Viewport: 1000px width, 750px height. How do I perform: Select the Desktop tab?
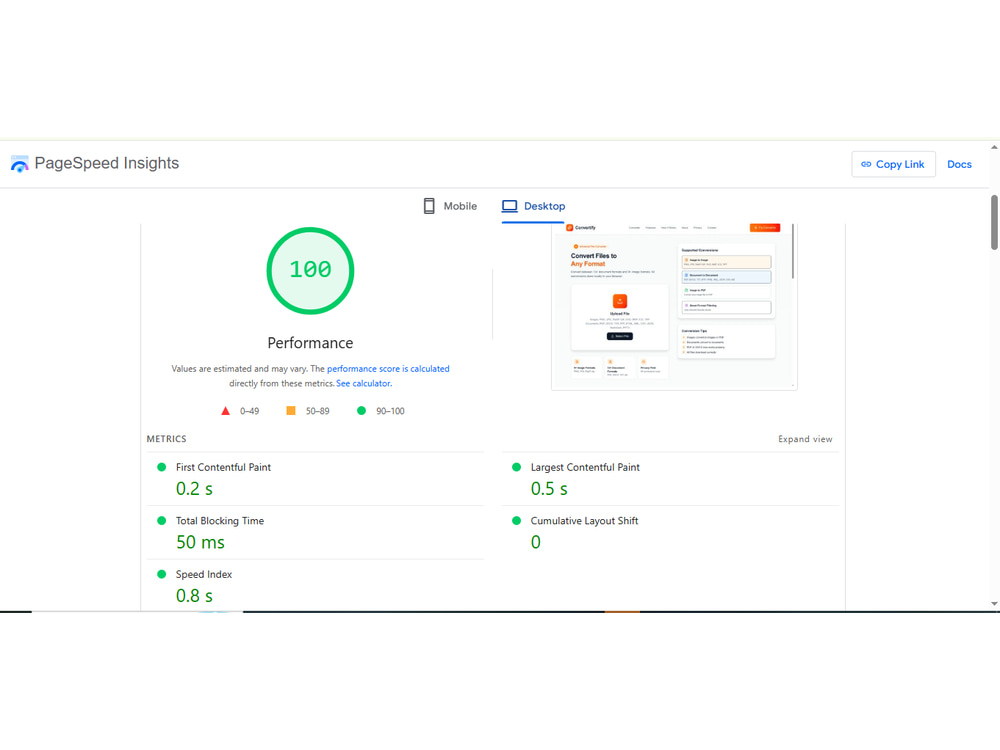coord(533,206)
